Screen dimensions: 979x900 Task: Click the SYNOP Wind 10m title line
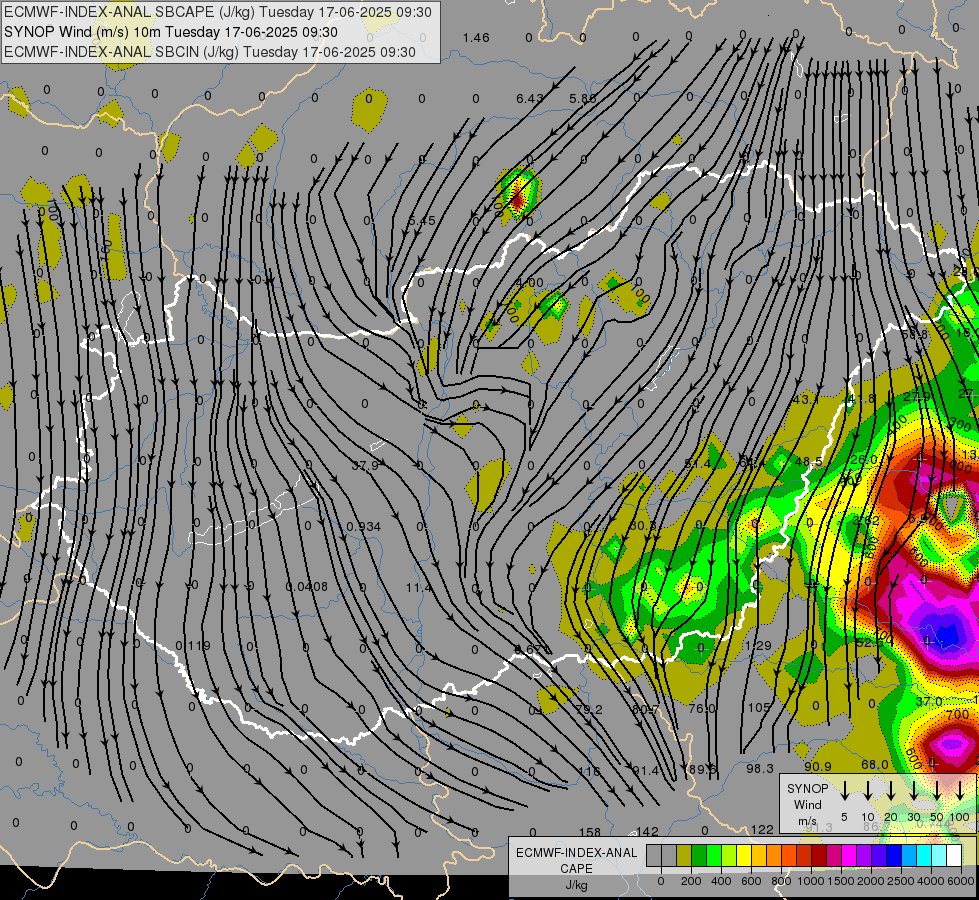point(170,32)
